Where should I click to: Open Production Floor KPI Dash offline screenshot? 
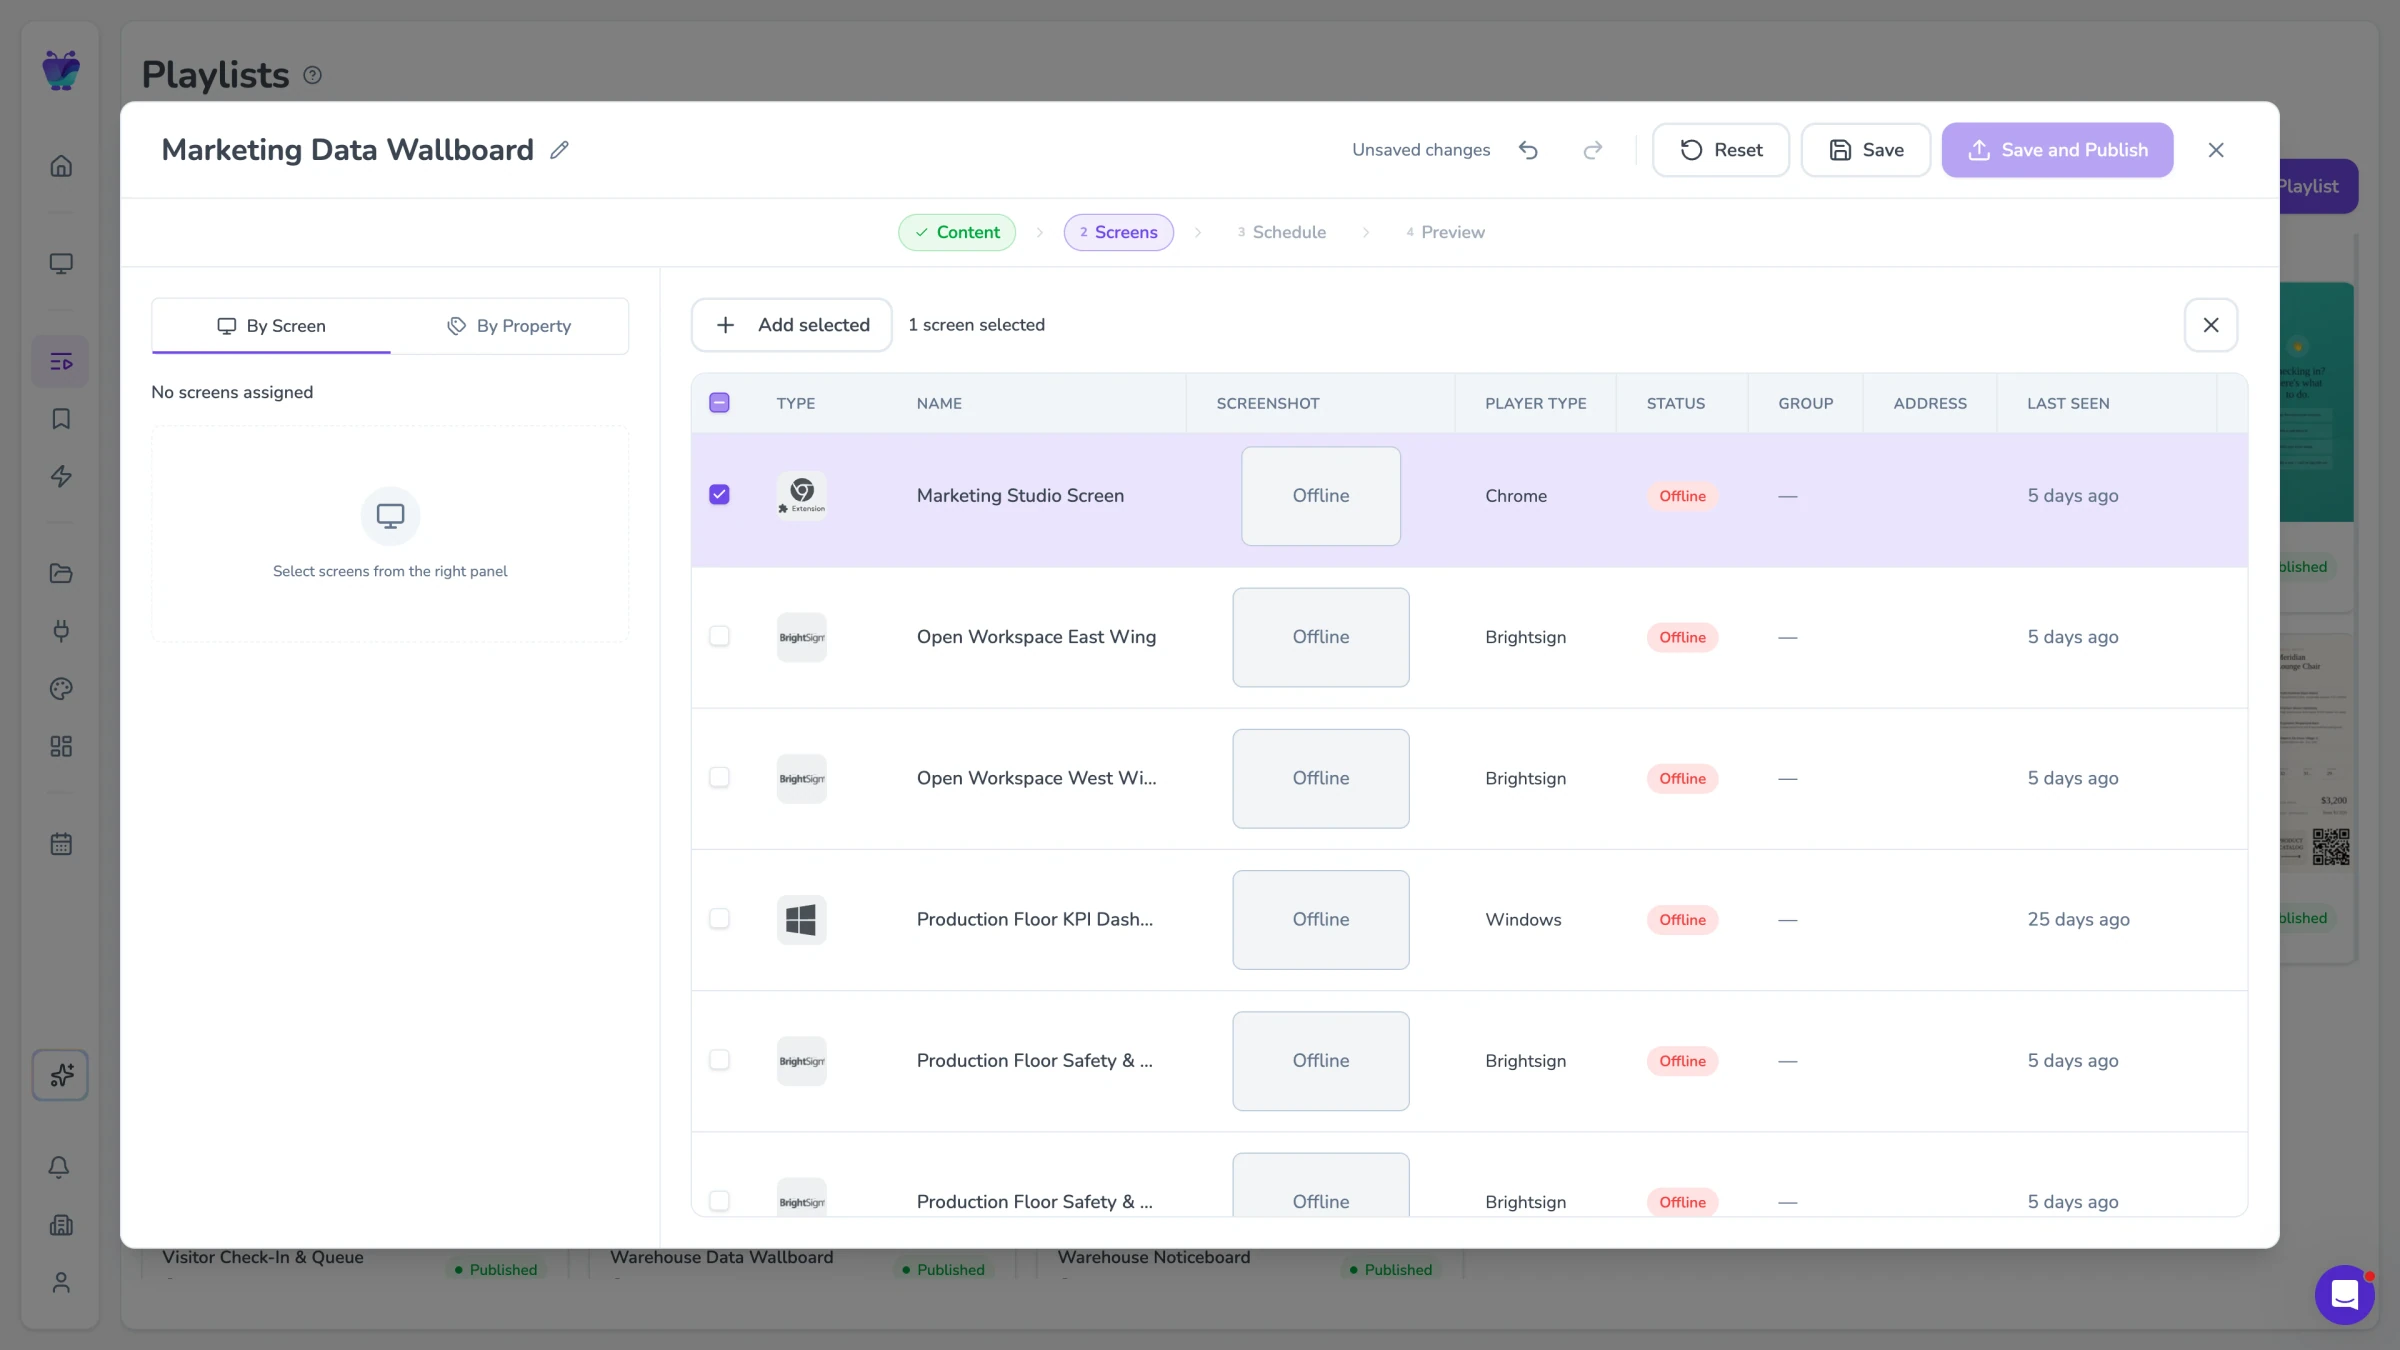tap(1320, 919)
